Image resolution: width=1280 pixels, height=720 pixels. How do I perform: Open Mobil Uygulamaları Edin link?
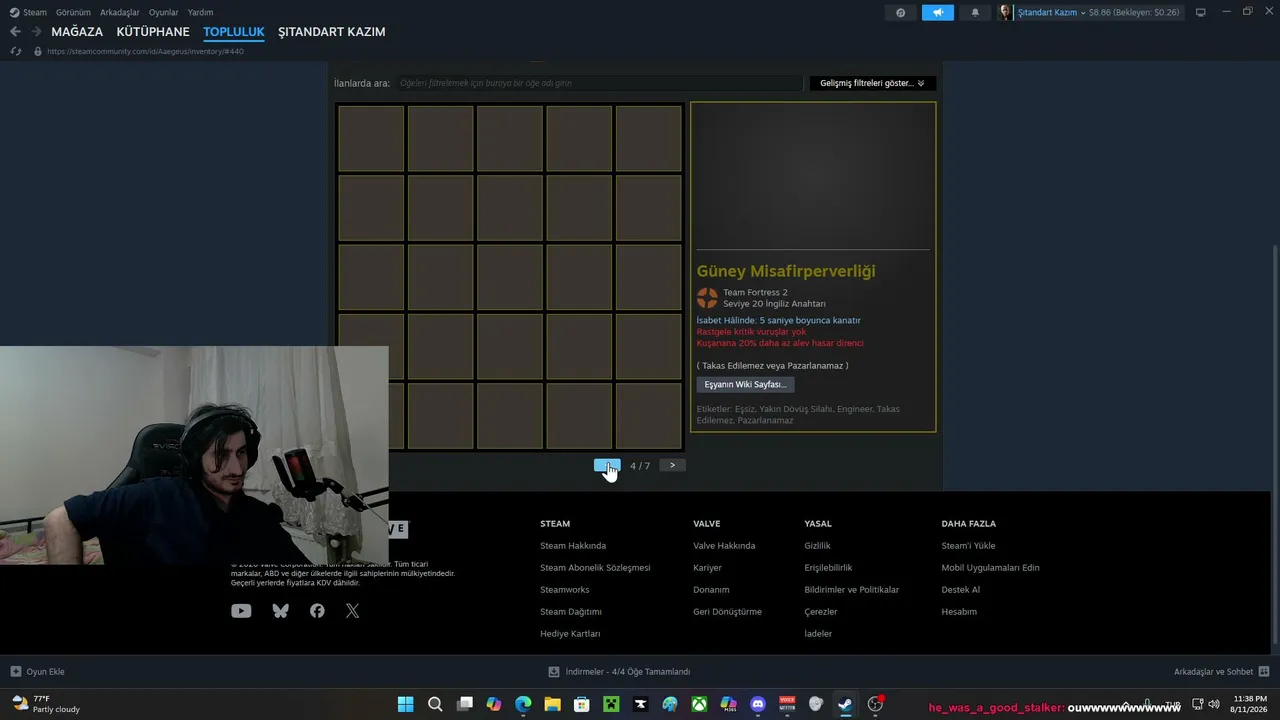990,568
